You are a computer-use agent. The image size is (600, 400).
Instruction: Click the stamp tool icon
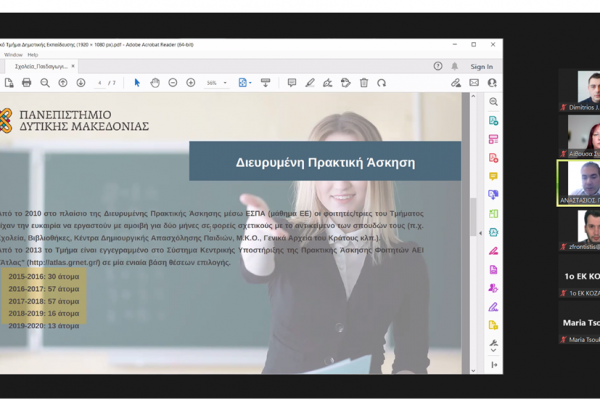coord(346,83)
